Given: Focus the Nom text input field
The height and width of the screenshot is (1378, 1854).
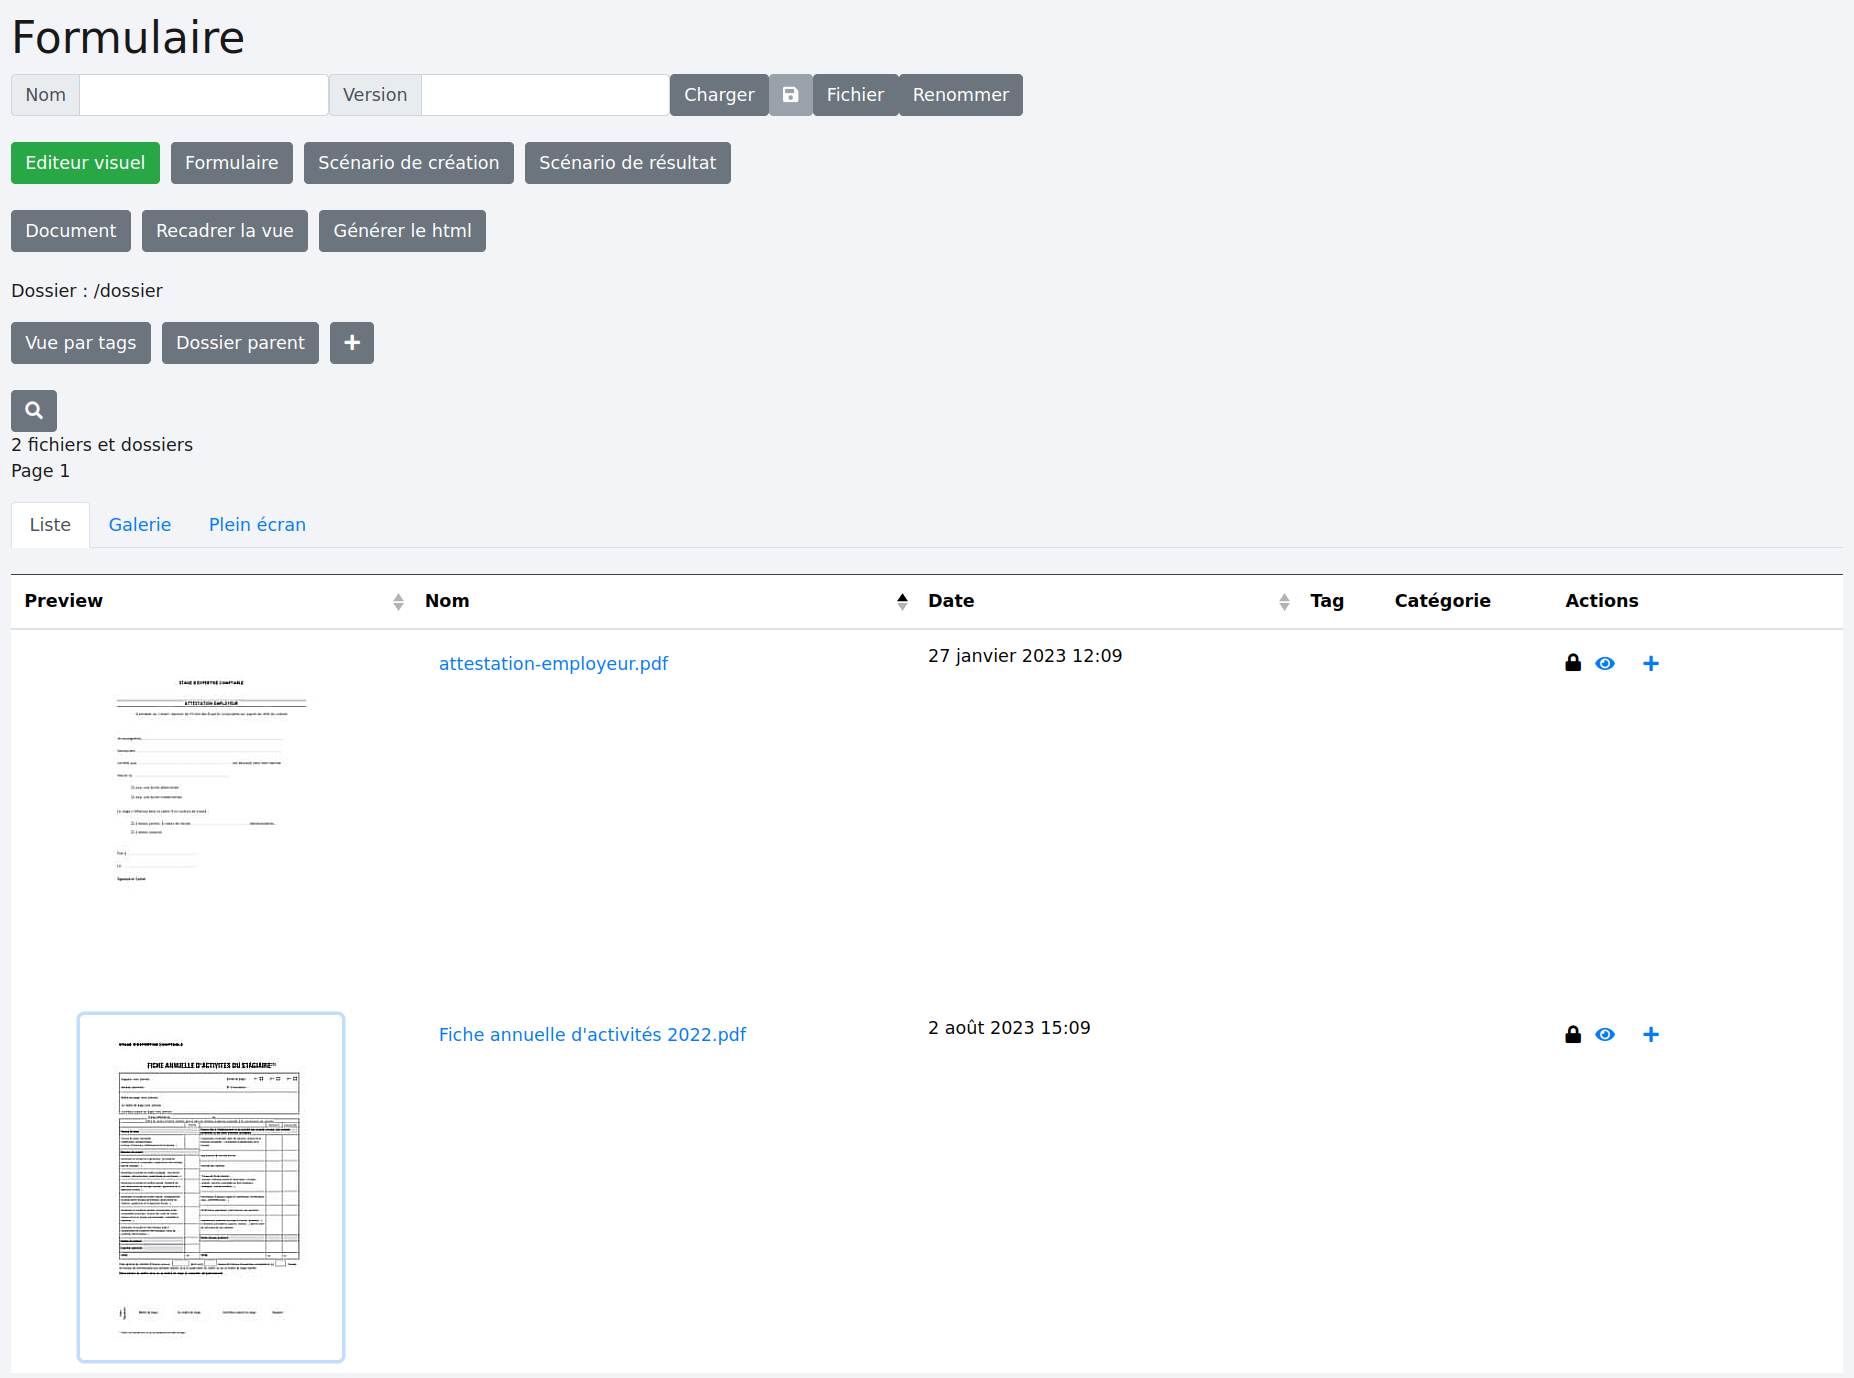Looking at the screenshot, I should click(204, 95).
